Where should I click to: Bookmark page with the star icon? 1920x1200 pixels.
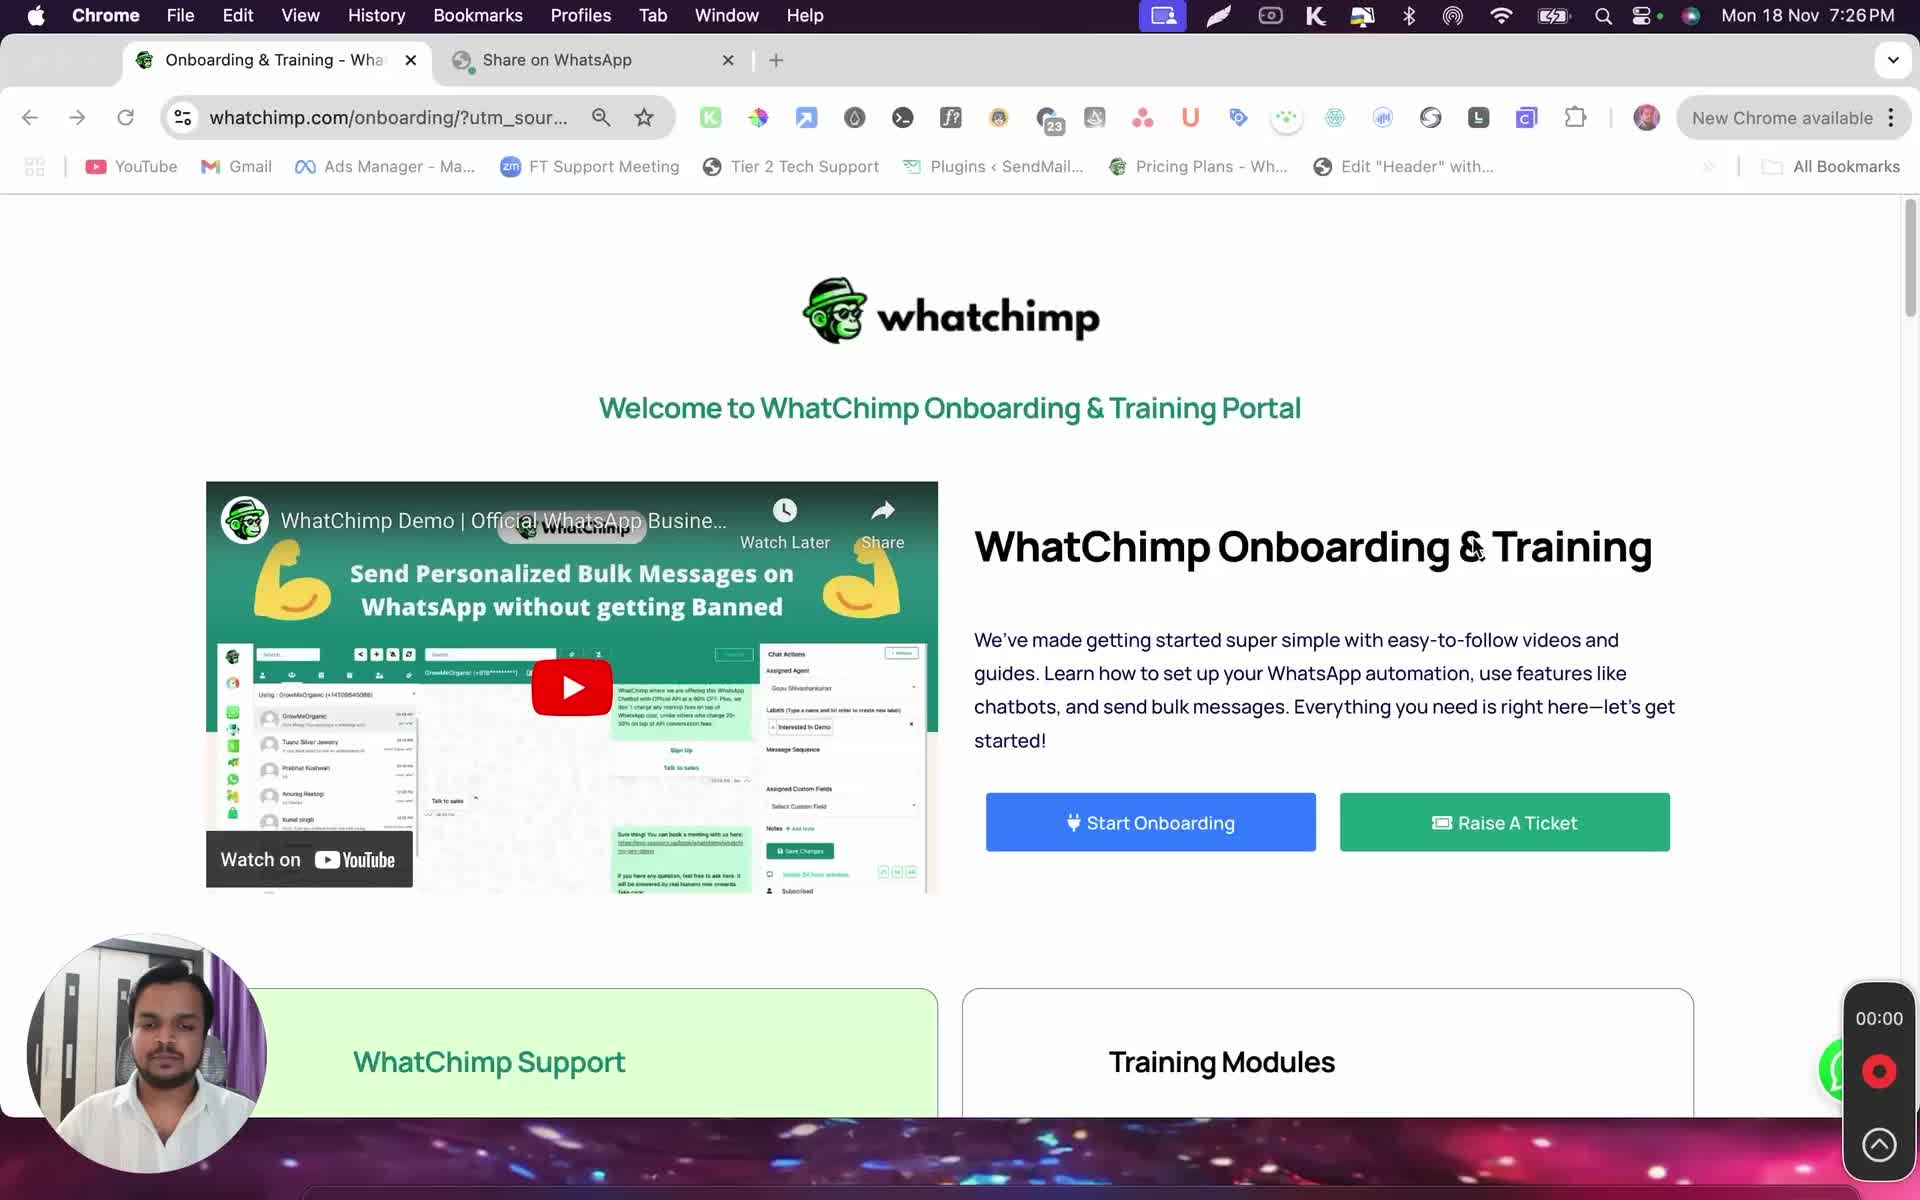[644, 118]
